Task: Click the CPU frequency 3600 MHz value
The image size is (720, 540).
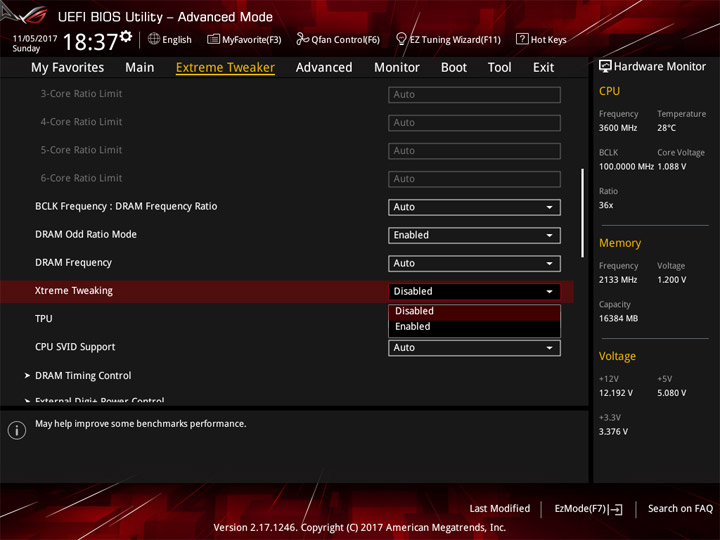Action: tap(618, 128)
